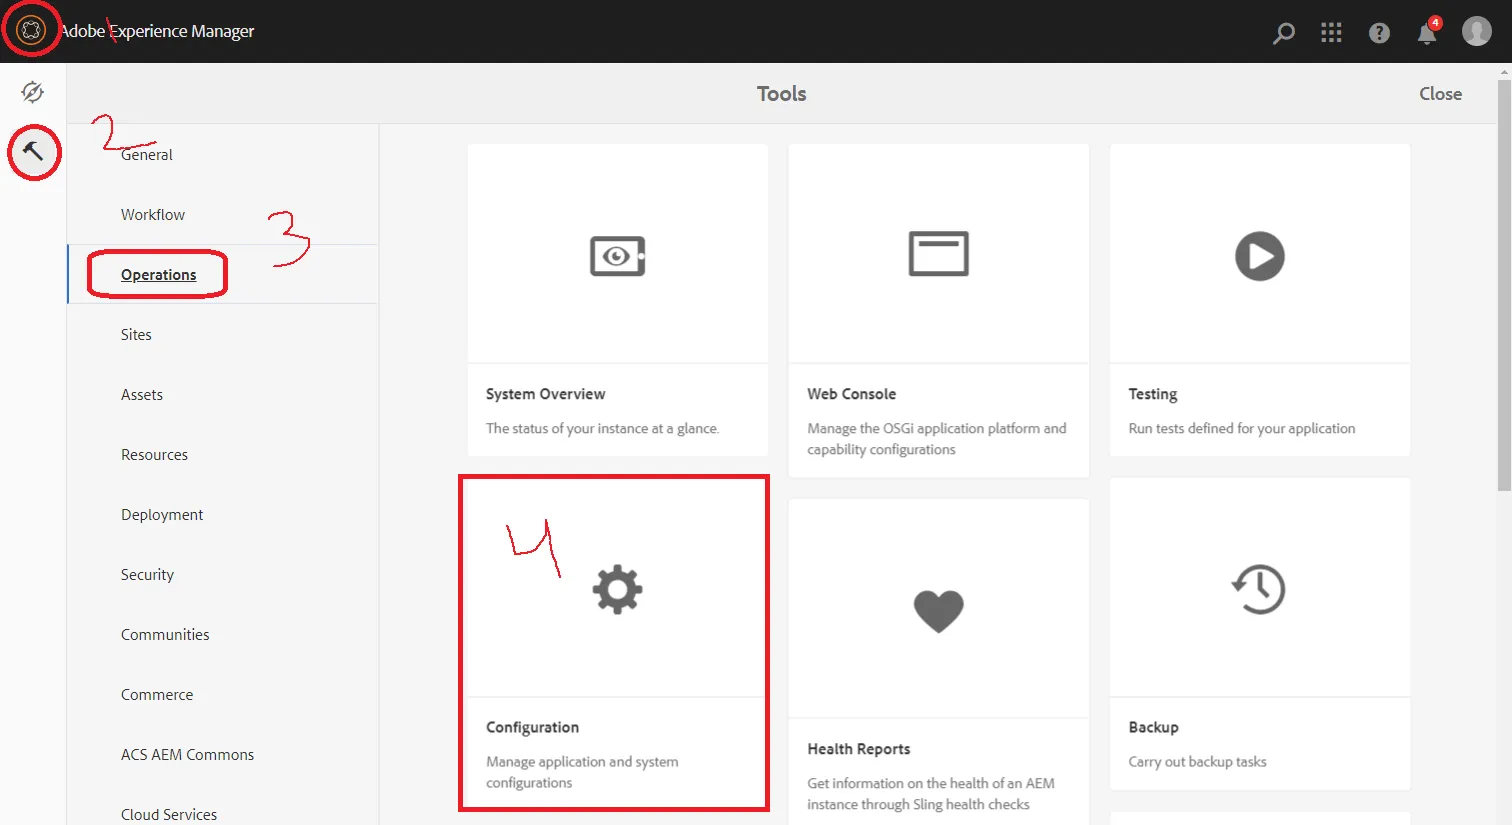Open the Backup card
The image size is (1512, 825).
(x=1259, y=630)
